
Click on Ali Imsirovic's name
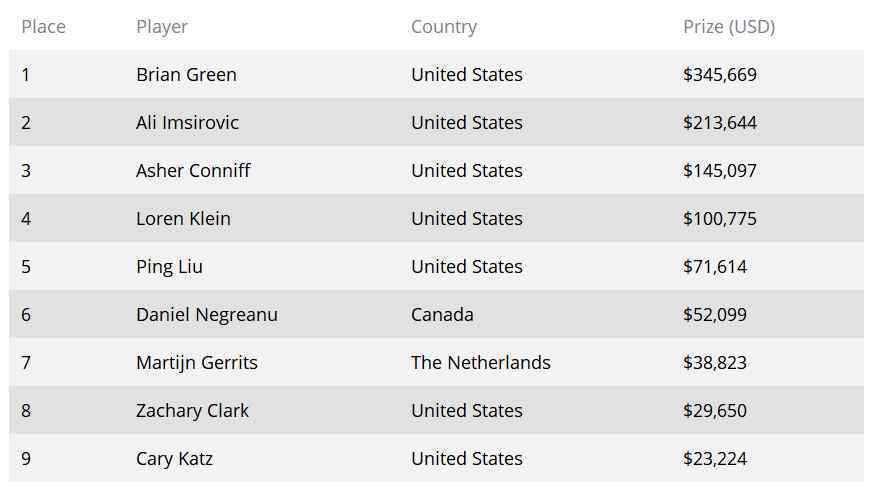point(187,123)
